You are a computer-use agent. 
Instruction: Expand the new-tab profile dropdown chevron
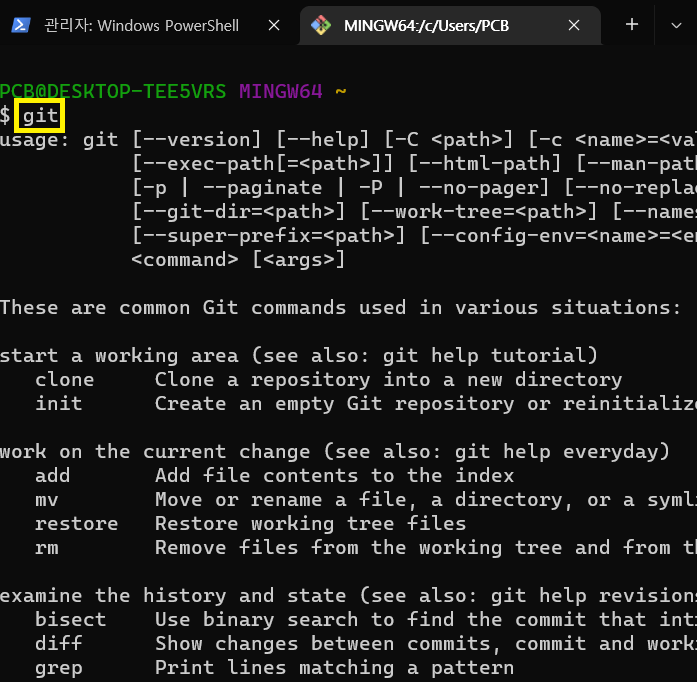[676, 25]
